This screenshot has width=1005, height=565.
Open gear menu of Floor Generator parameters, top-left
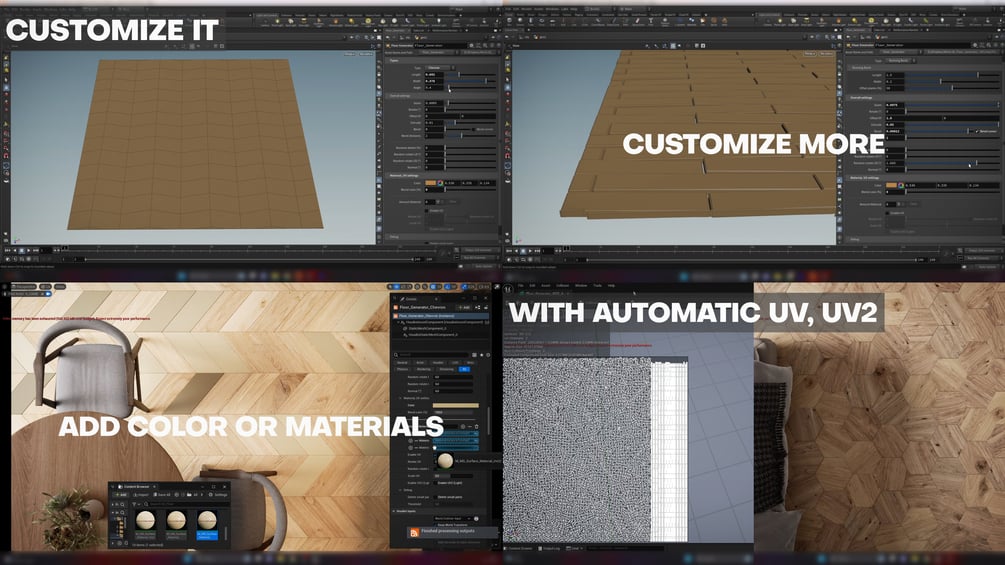[x=471, y=45]
